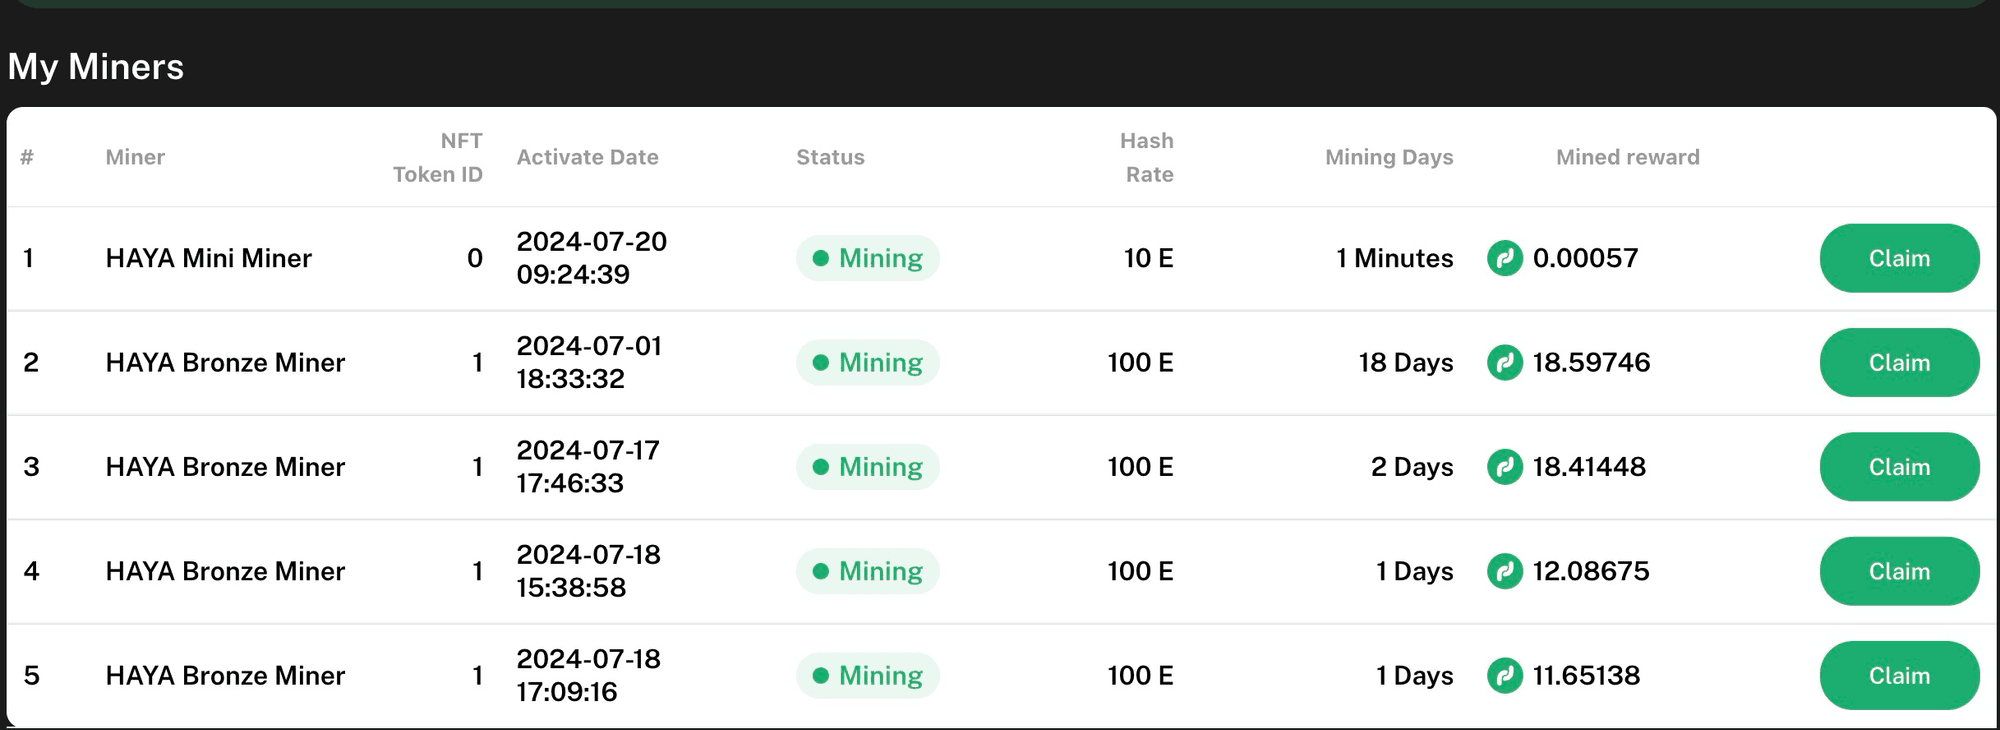Select the Mining status badge in row 3
2000x730 pixels.
coord(868,467)
